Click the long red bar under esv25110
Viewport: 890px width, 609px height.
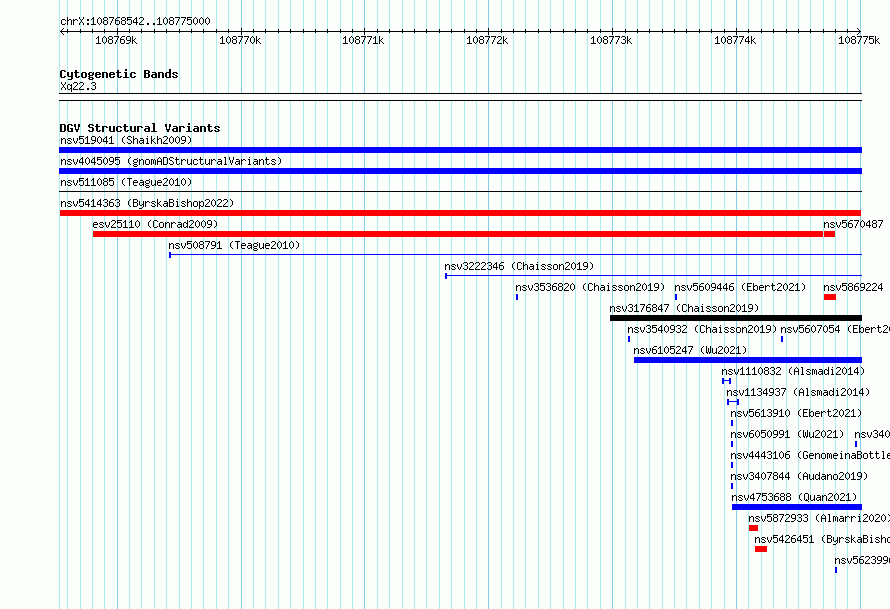(457, 234)
